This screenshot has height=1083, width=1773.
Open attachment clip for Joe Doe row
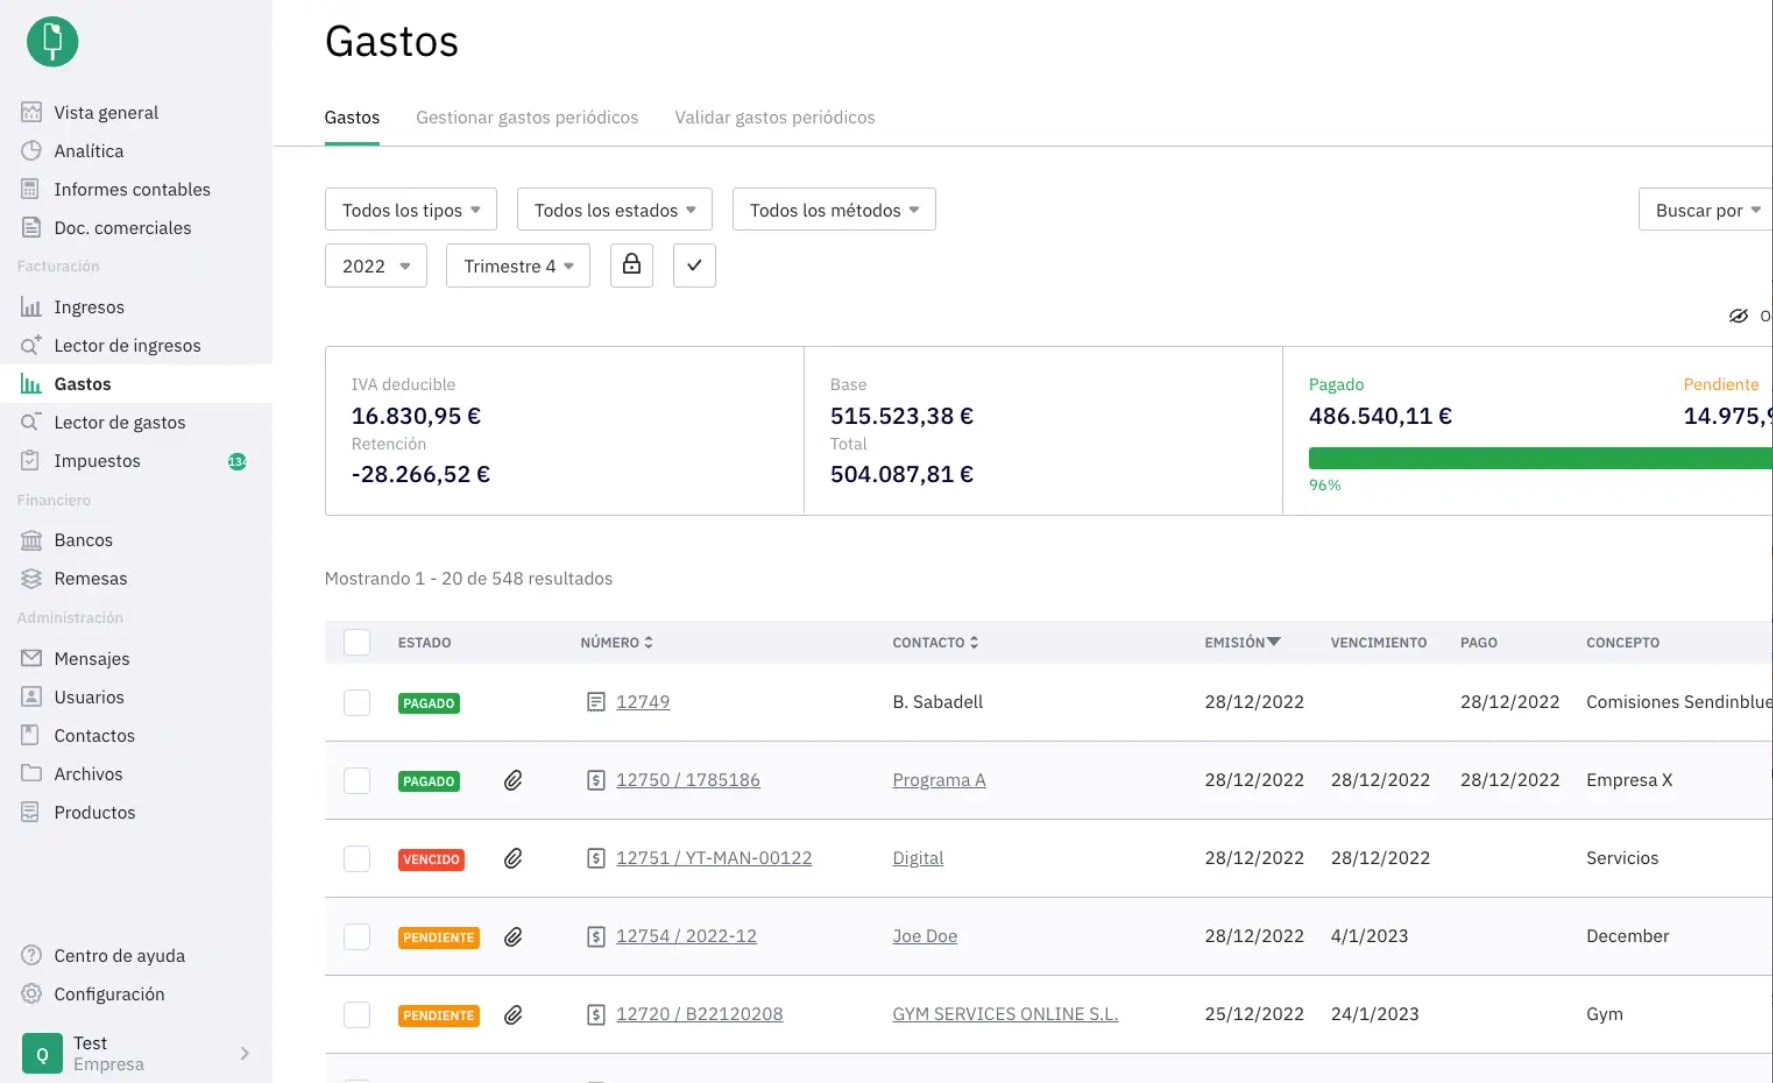coord(513,936)
